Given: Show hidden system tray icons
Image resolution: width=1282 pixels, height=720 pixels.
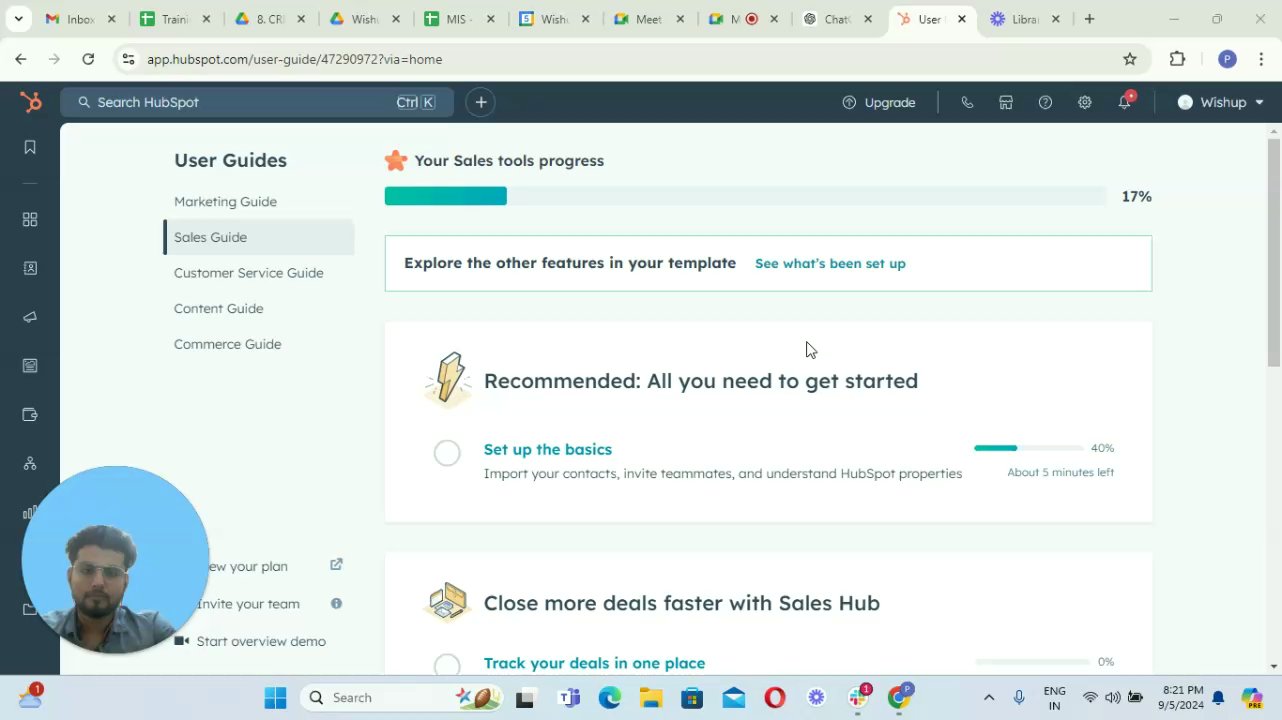Looking at the screenshot, I should 989,698.
